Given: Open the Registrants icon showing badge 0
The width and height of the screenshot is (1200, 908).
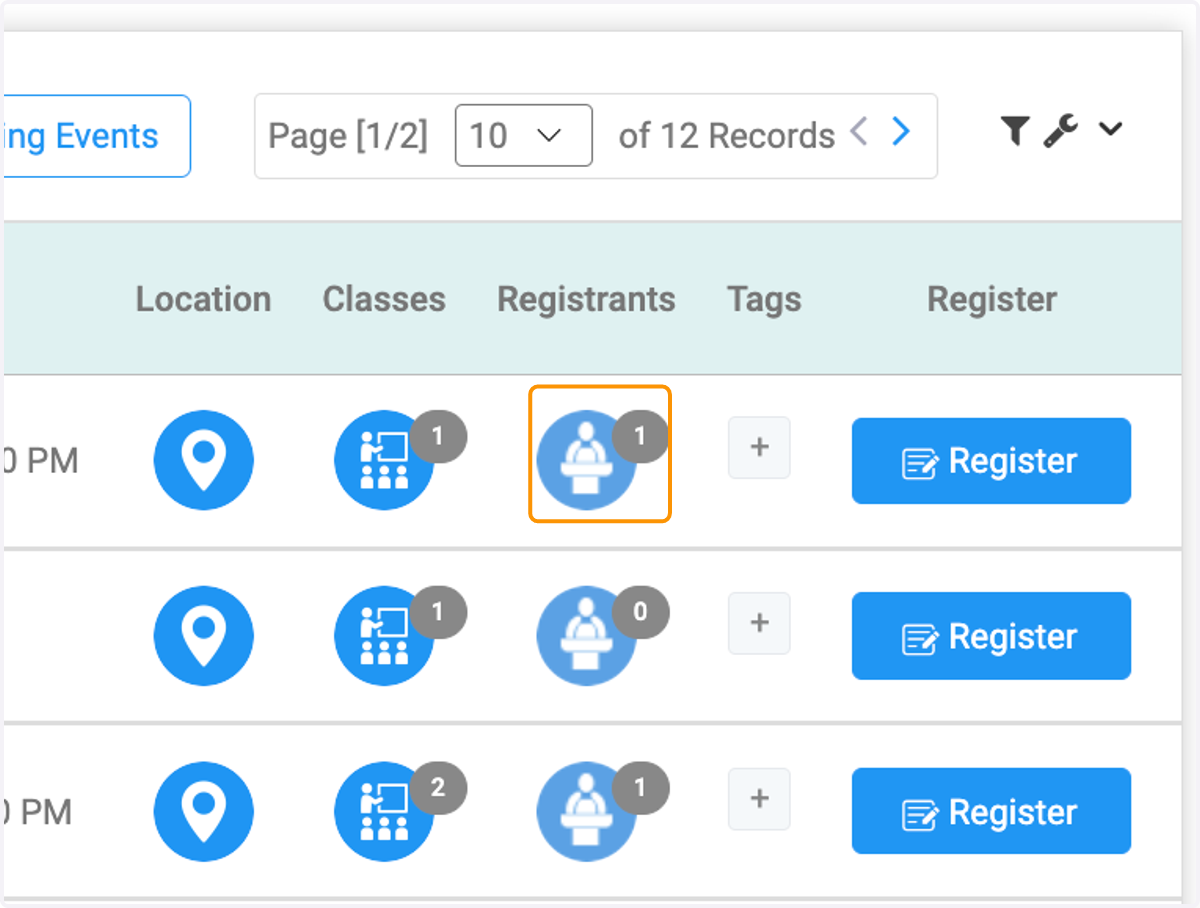Looking at the screenshot, I should 587,636.
